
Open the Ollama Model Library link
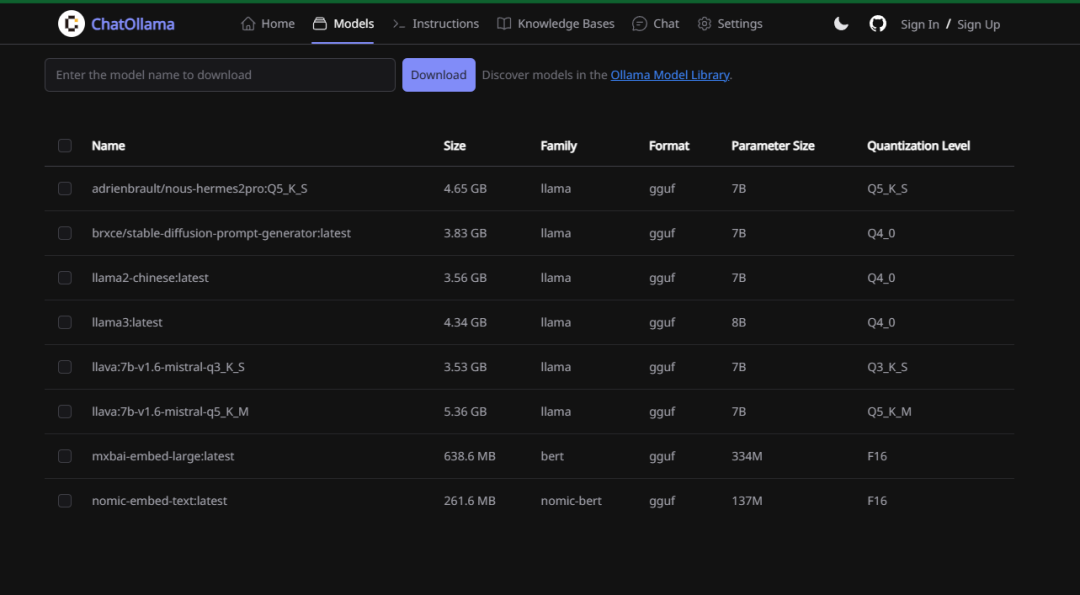(669, 75)
